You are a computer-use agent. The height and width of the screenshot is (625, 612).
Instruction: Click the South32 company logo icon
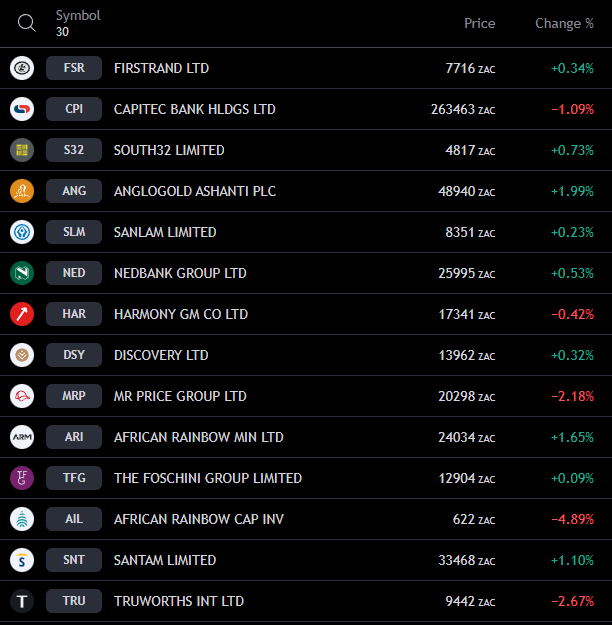(22, 150)
